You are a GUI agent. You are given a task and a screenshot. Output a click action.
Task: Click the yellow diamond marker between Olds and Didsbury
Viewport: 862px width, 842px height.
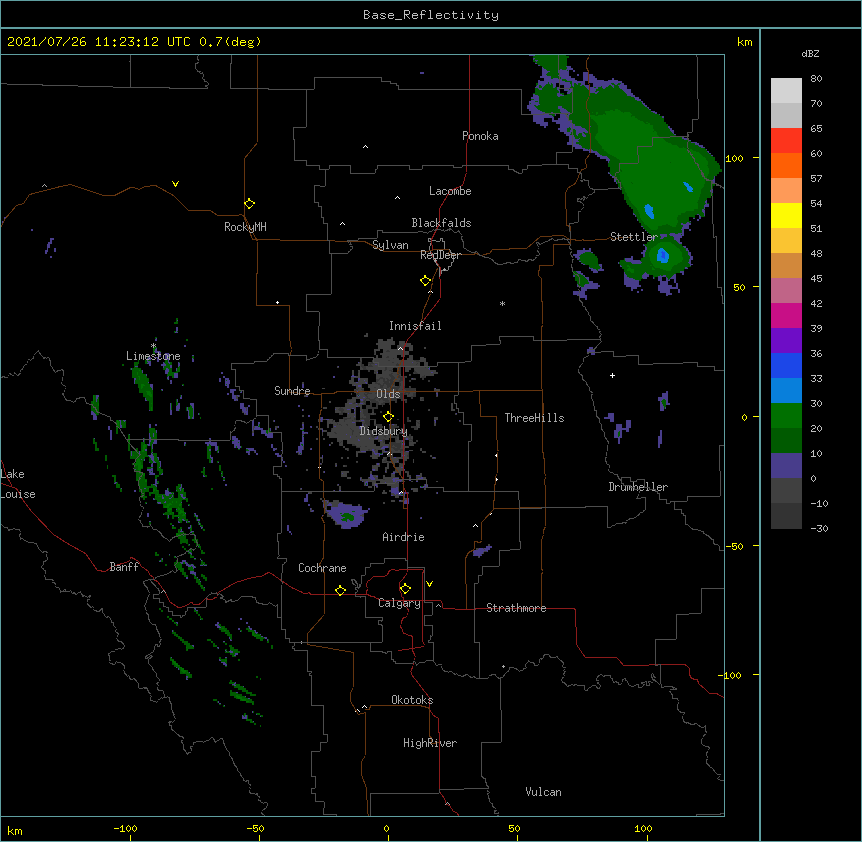388,417
